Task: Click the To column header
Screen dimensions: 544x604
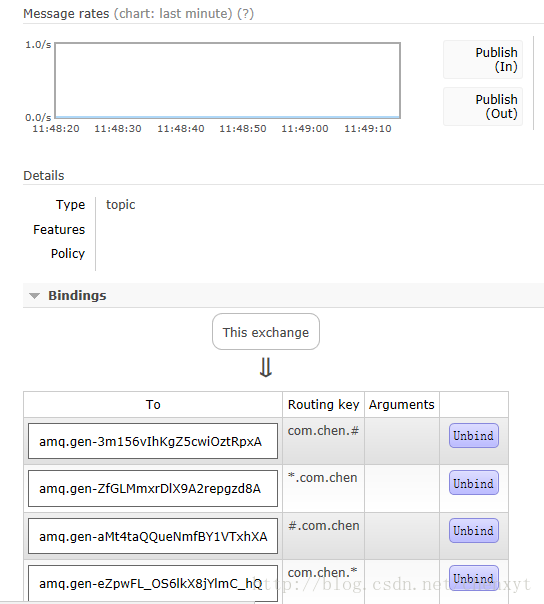Action: click(153, 404)
